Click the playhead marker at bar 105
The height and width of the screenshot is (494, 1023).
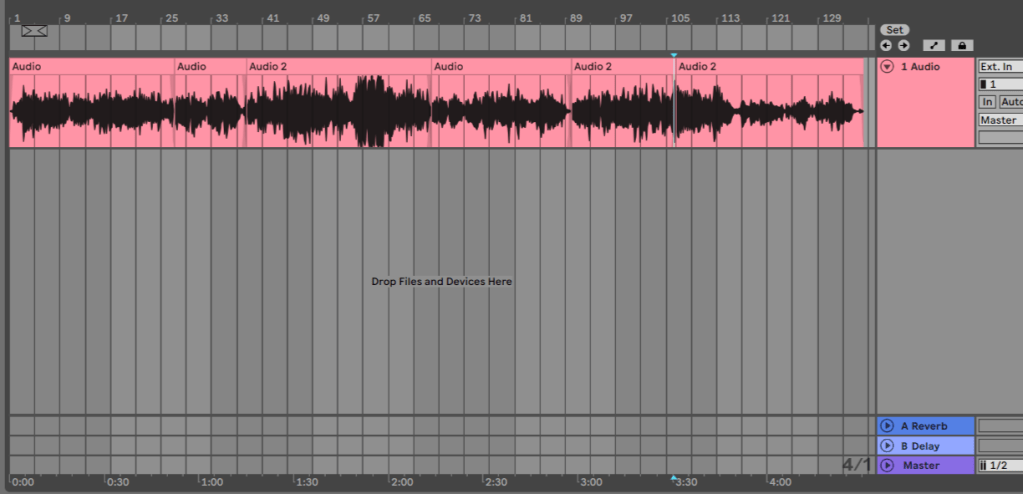pos(674,56)
